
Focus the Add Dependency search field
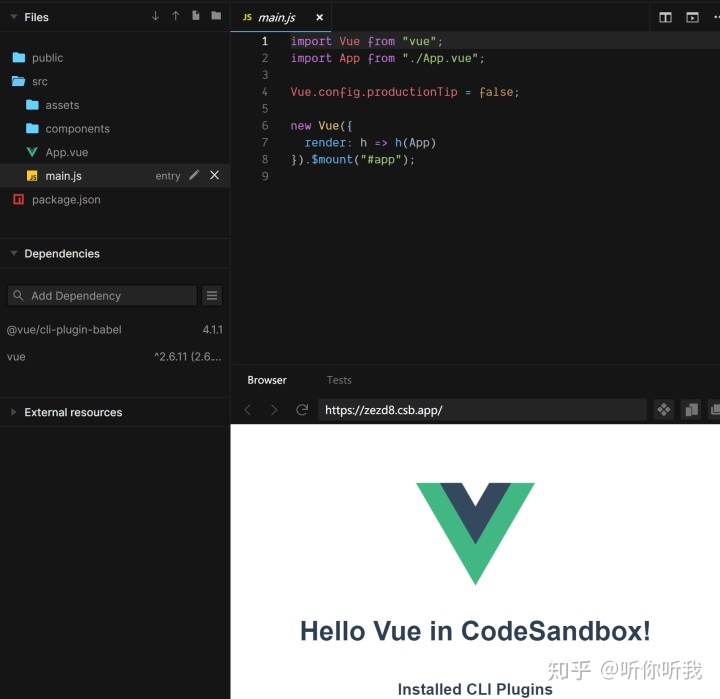click(x=102, y=296)
